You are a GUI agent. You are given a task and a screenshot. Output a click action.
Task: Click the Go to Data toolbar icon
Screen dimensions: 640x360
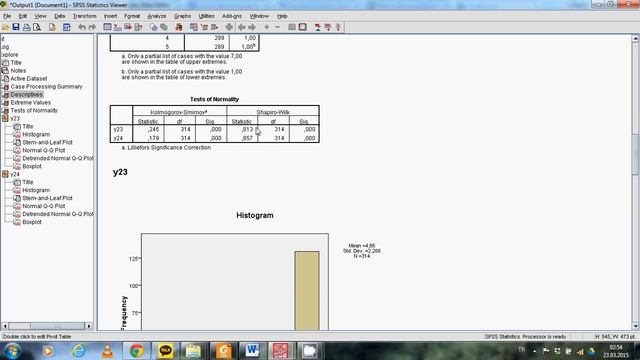[x=107, y=27]
